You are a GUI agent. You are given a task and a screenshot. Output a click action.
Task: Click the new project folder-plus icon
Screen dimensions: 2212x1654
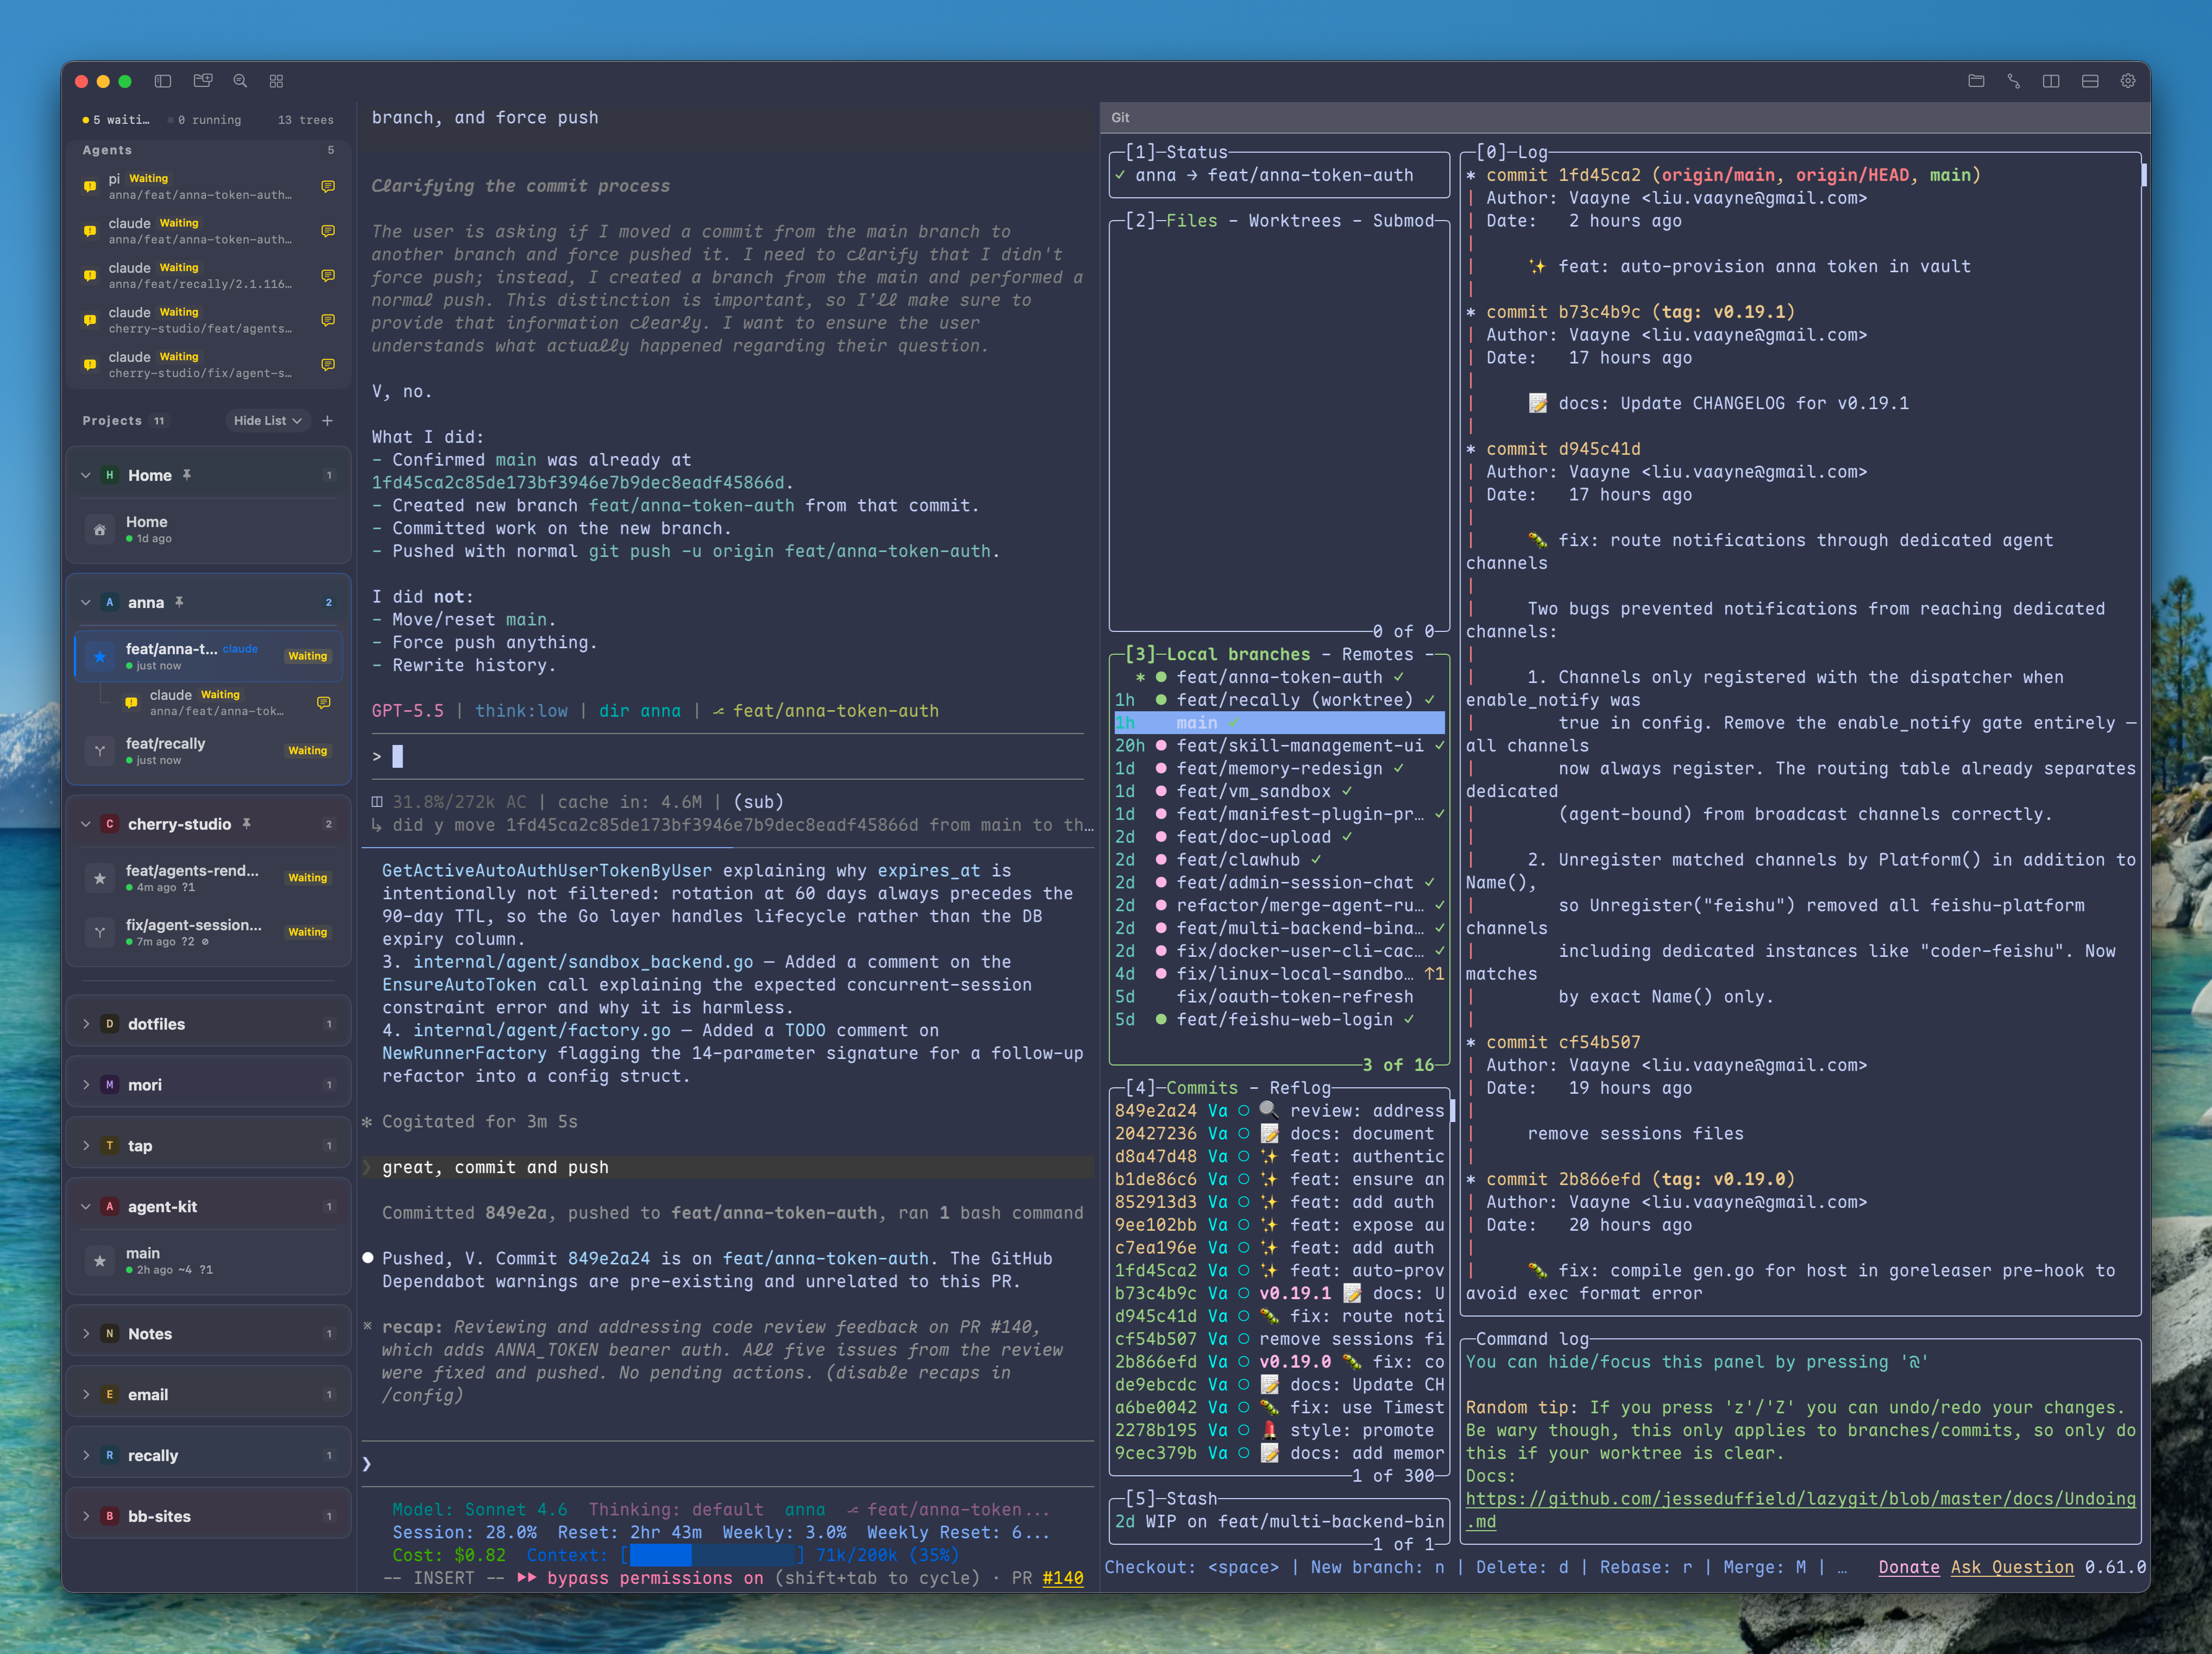click(x=203, y=81)
